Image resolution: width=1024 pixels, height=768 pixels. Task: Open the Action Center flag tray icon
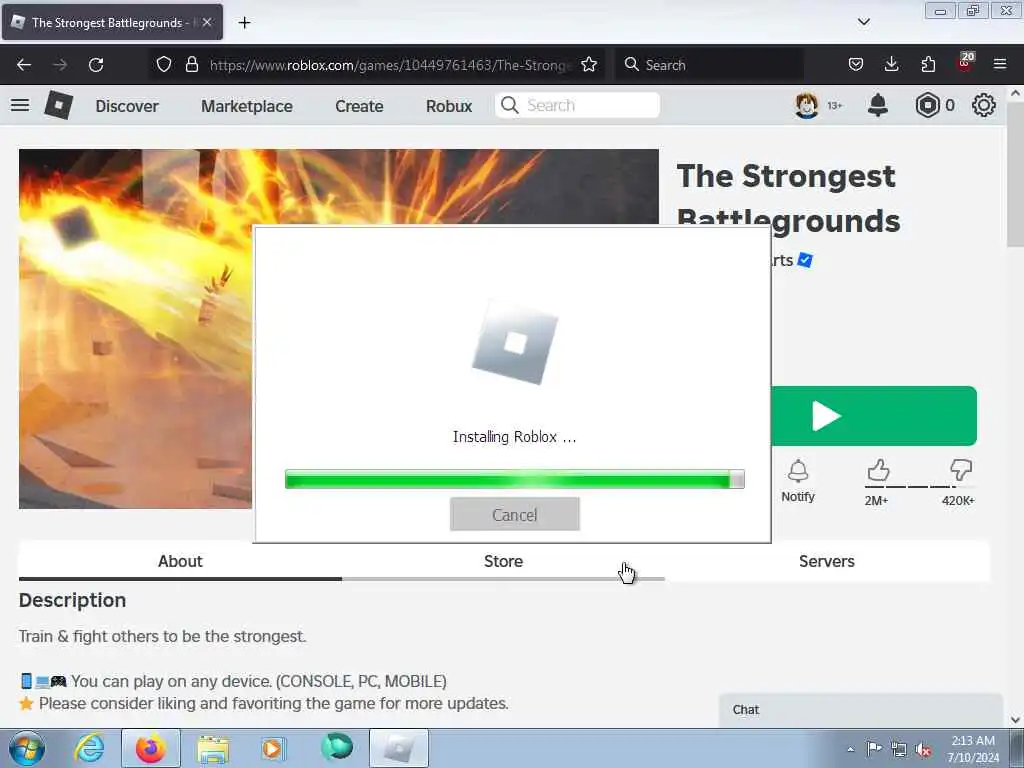(873, 749)
